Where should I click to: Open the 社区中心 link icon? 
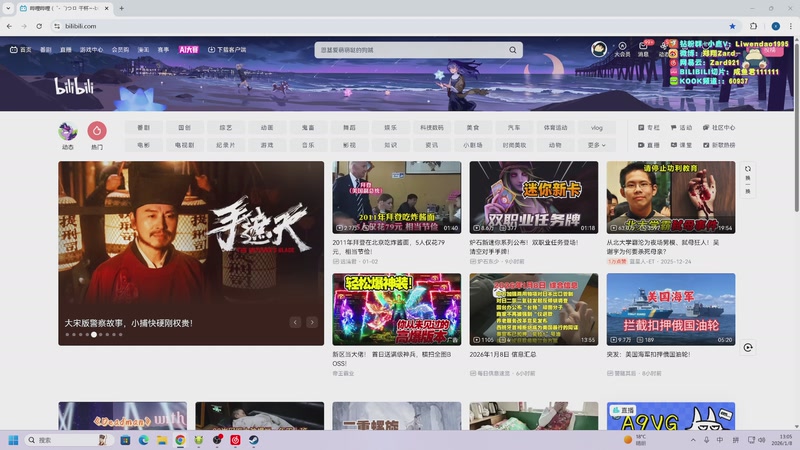point(706,128)
